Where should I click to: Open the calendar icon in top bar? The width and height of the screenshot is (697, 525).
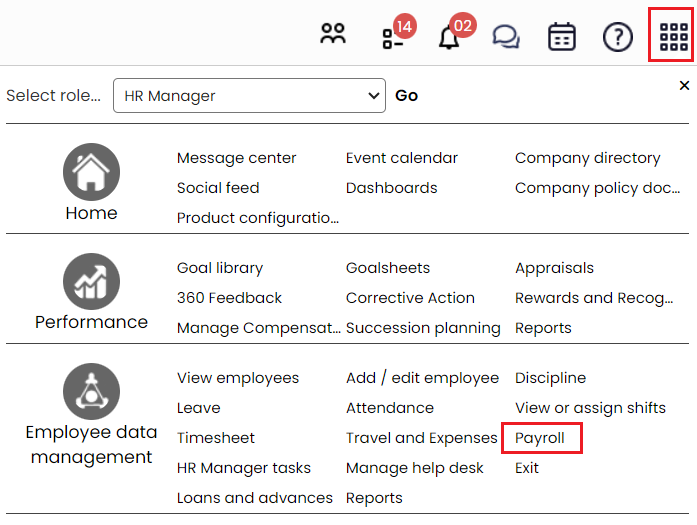(562, 37)
